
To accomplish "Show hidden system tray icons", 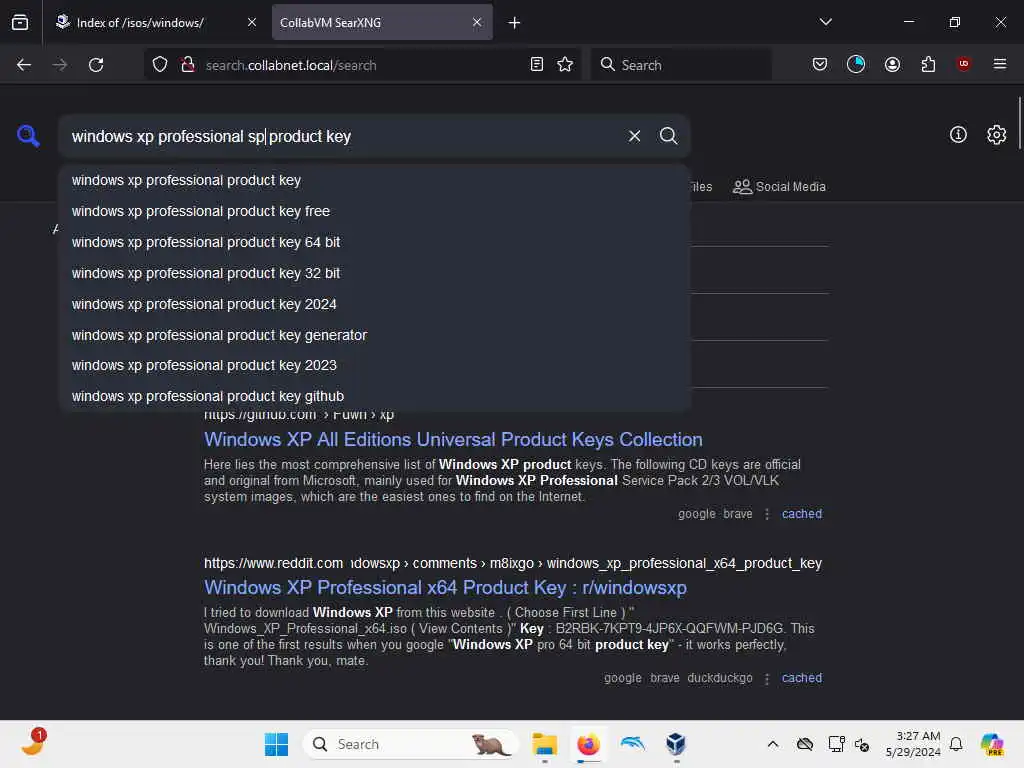I will click(773, 744).
